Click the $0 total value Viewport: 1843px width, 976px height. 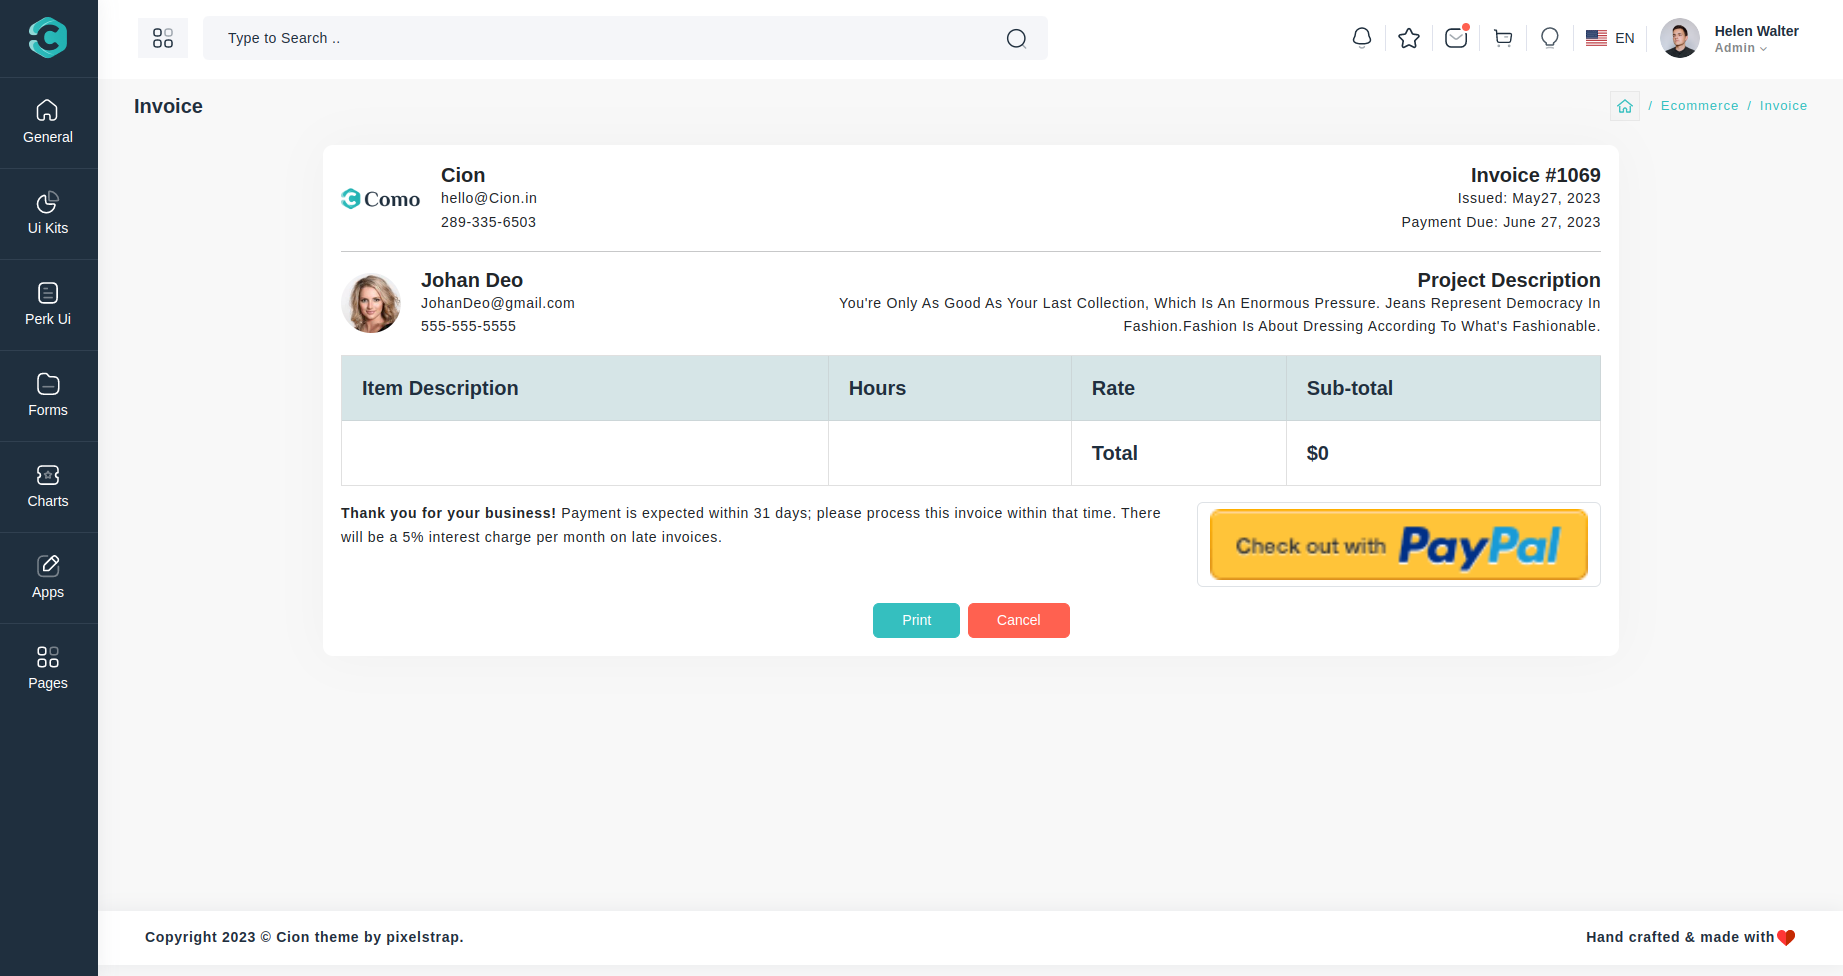tap(1317, 453)
